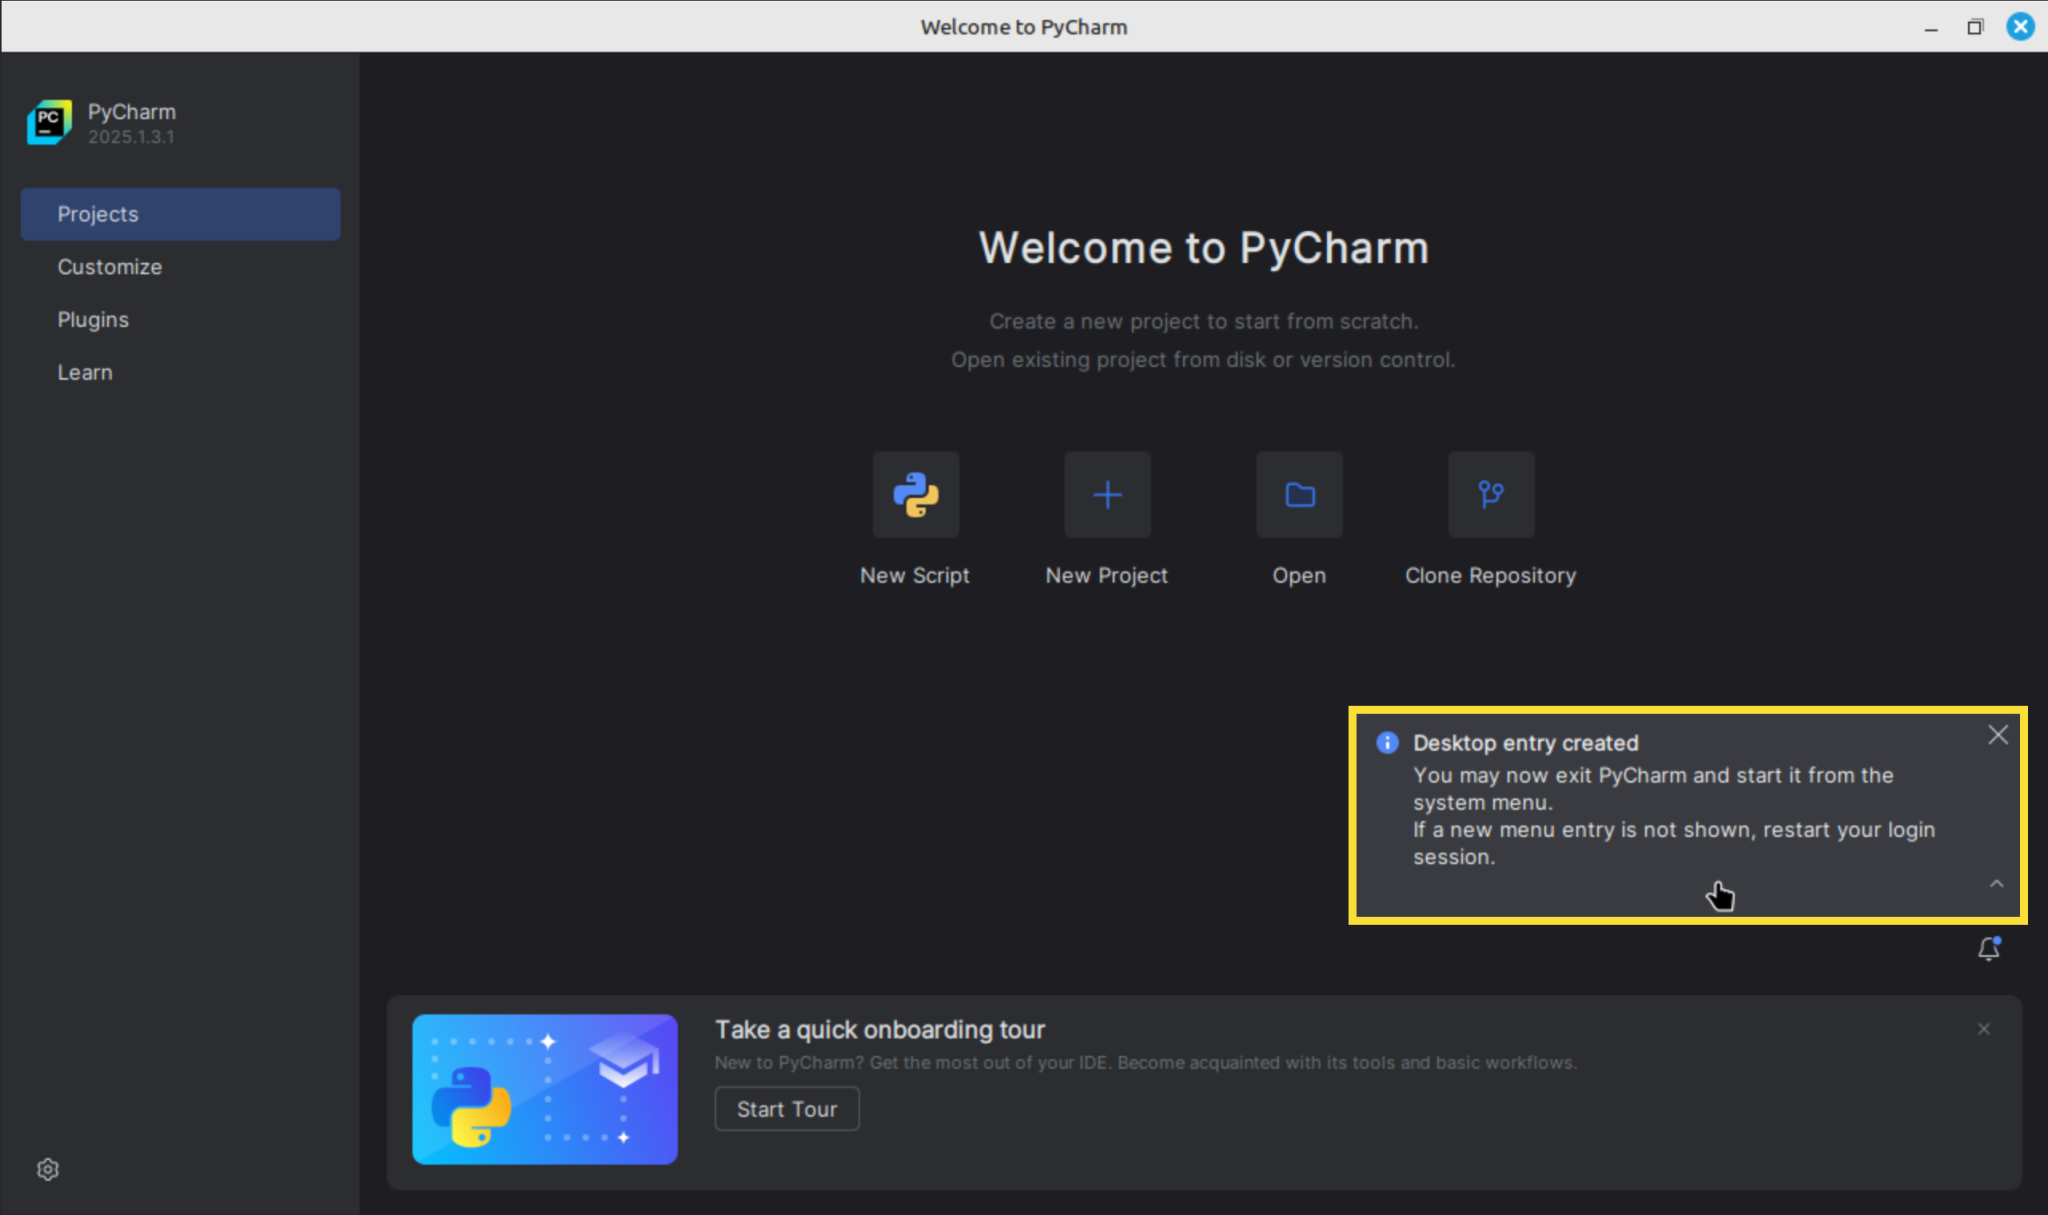
Task: Click the PyCharm logo
Action: click(x=48, y=121)
